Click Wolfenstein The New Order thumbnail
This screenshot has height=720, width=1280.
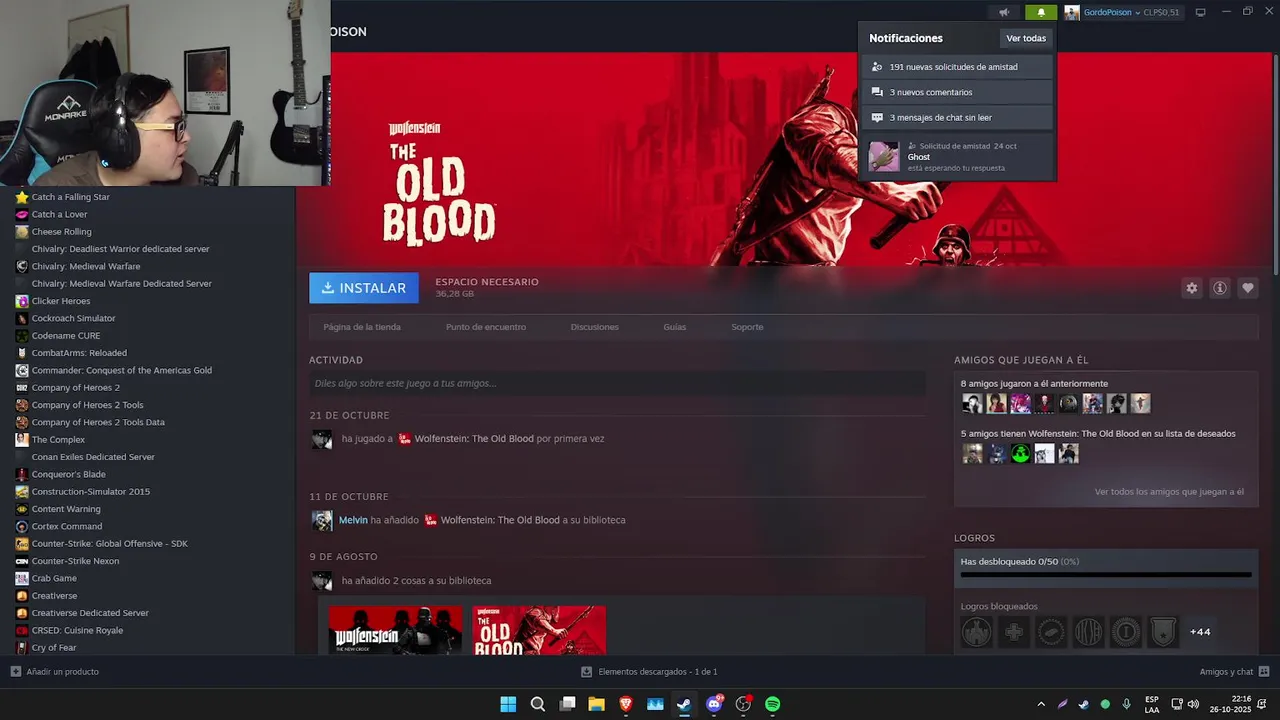click(x=396, y=630)
